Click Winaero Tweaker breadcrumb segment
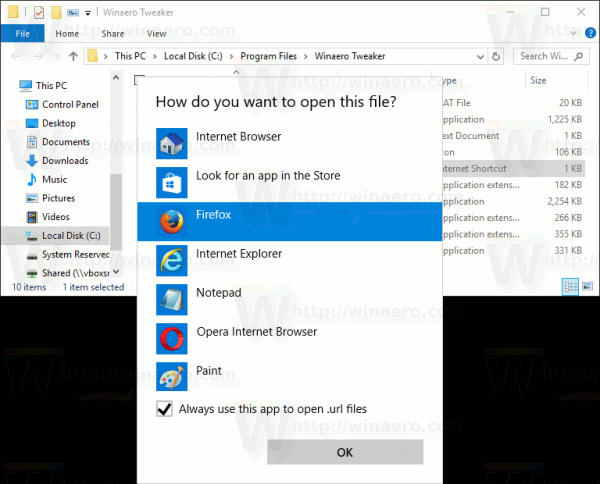Screen dimensions: 600x484 click(350, 56)
